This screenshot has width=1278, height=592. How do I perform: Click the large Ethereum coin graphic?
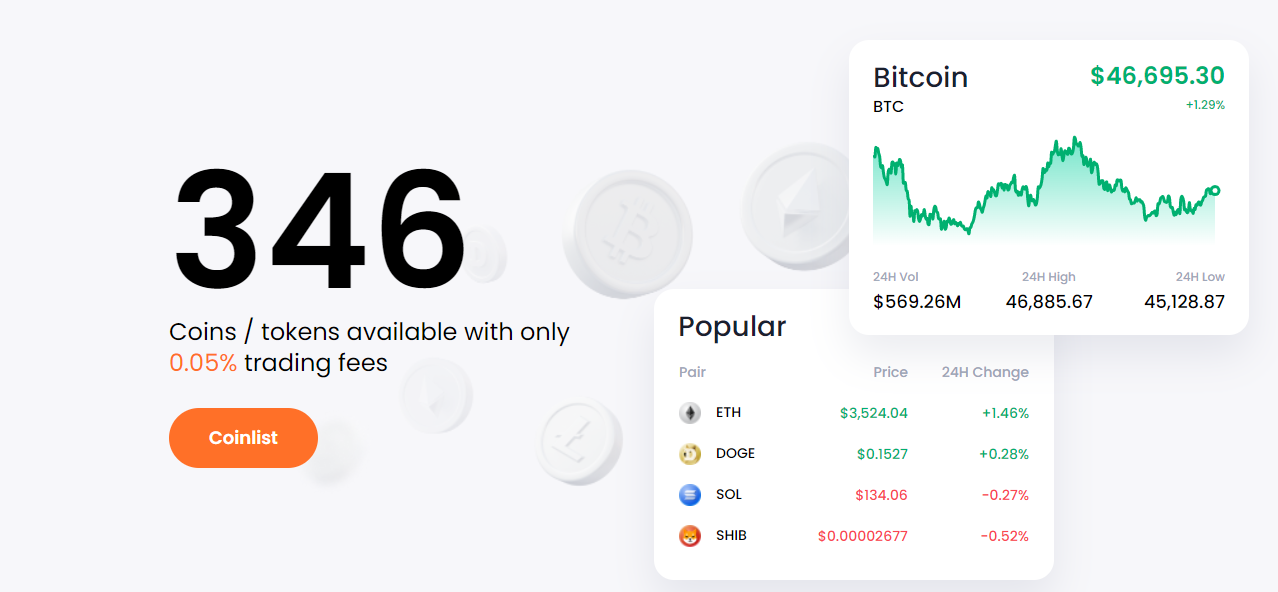(795, 205)
